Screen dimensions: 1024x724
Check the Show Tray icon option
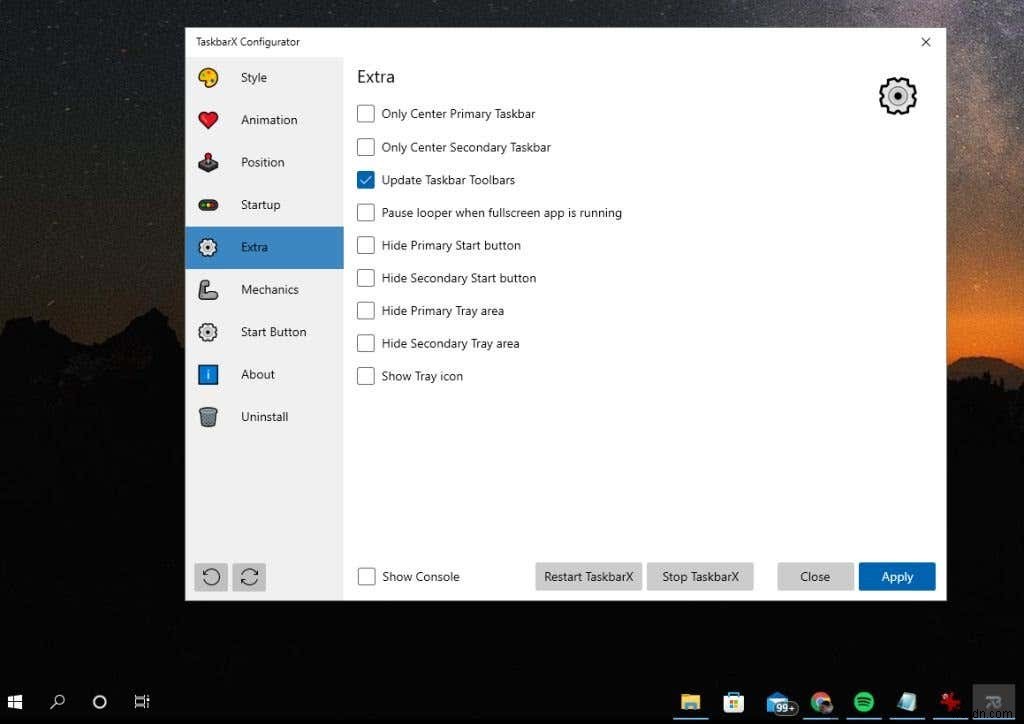pyautogui.click(x=366, y=376)
